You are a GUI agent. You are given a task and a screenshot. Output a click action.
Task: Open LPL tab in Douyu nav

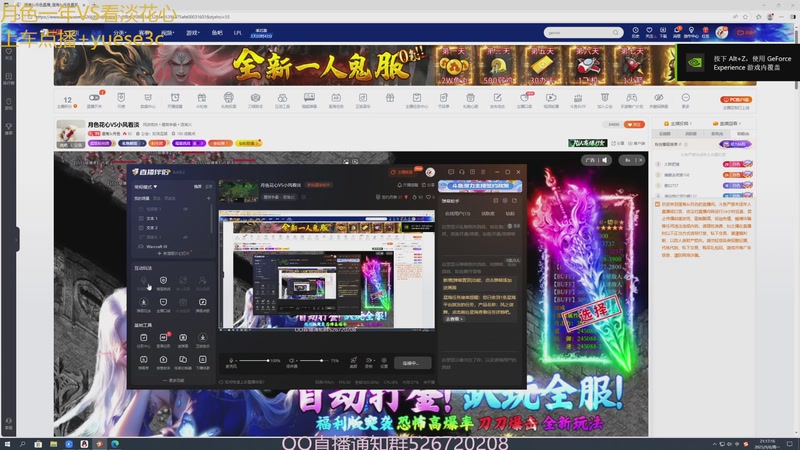tap(238, 33)
